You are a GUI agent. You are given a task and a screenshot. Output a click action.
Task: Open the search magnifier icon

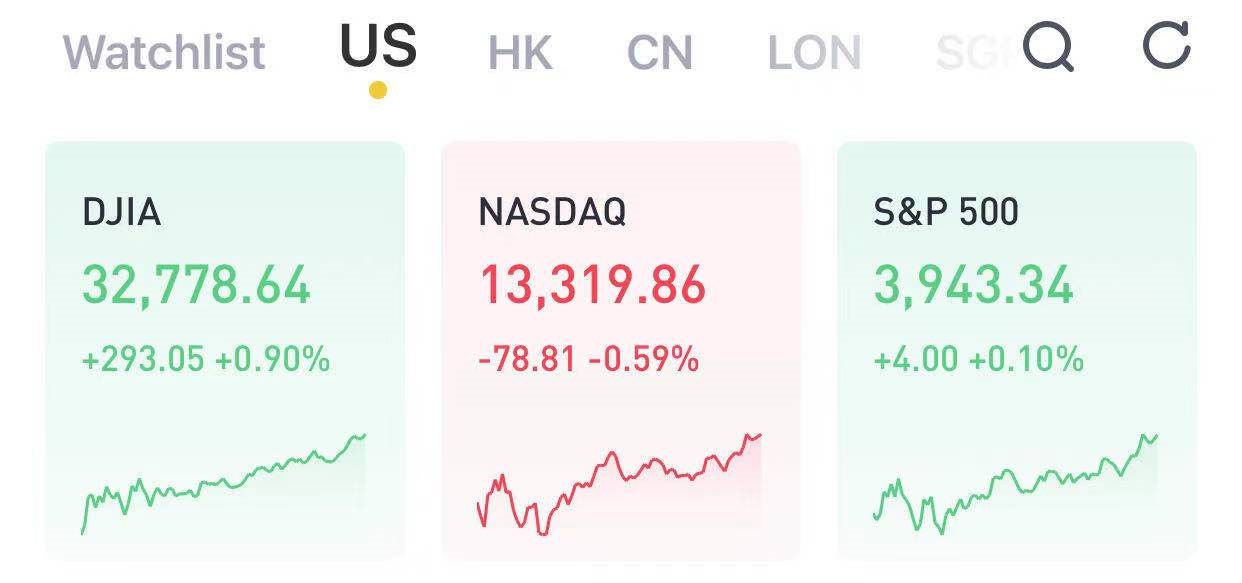1049,47
